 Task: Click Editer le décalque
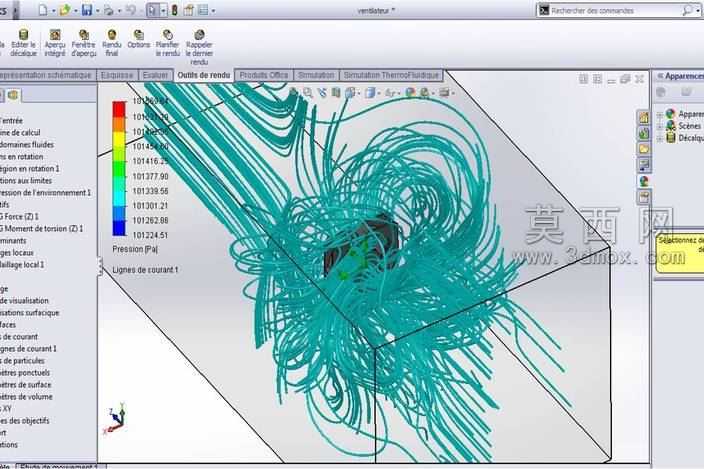[23, 43]
